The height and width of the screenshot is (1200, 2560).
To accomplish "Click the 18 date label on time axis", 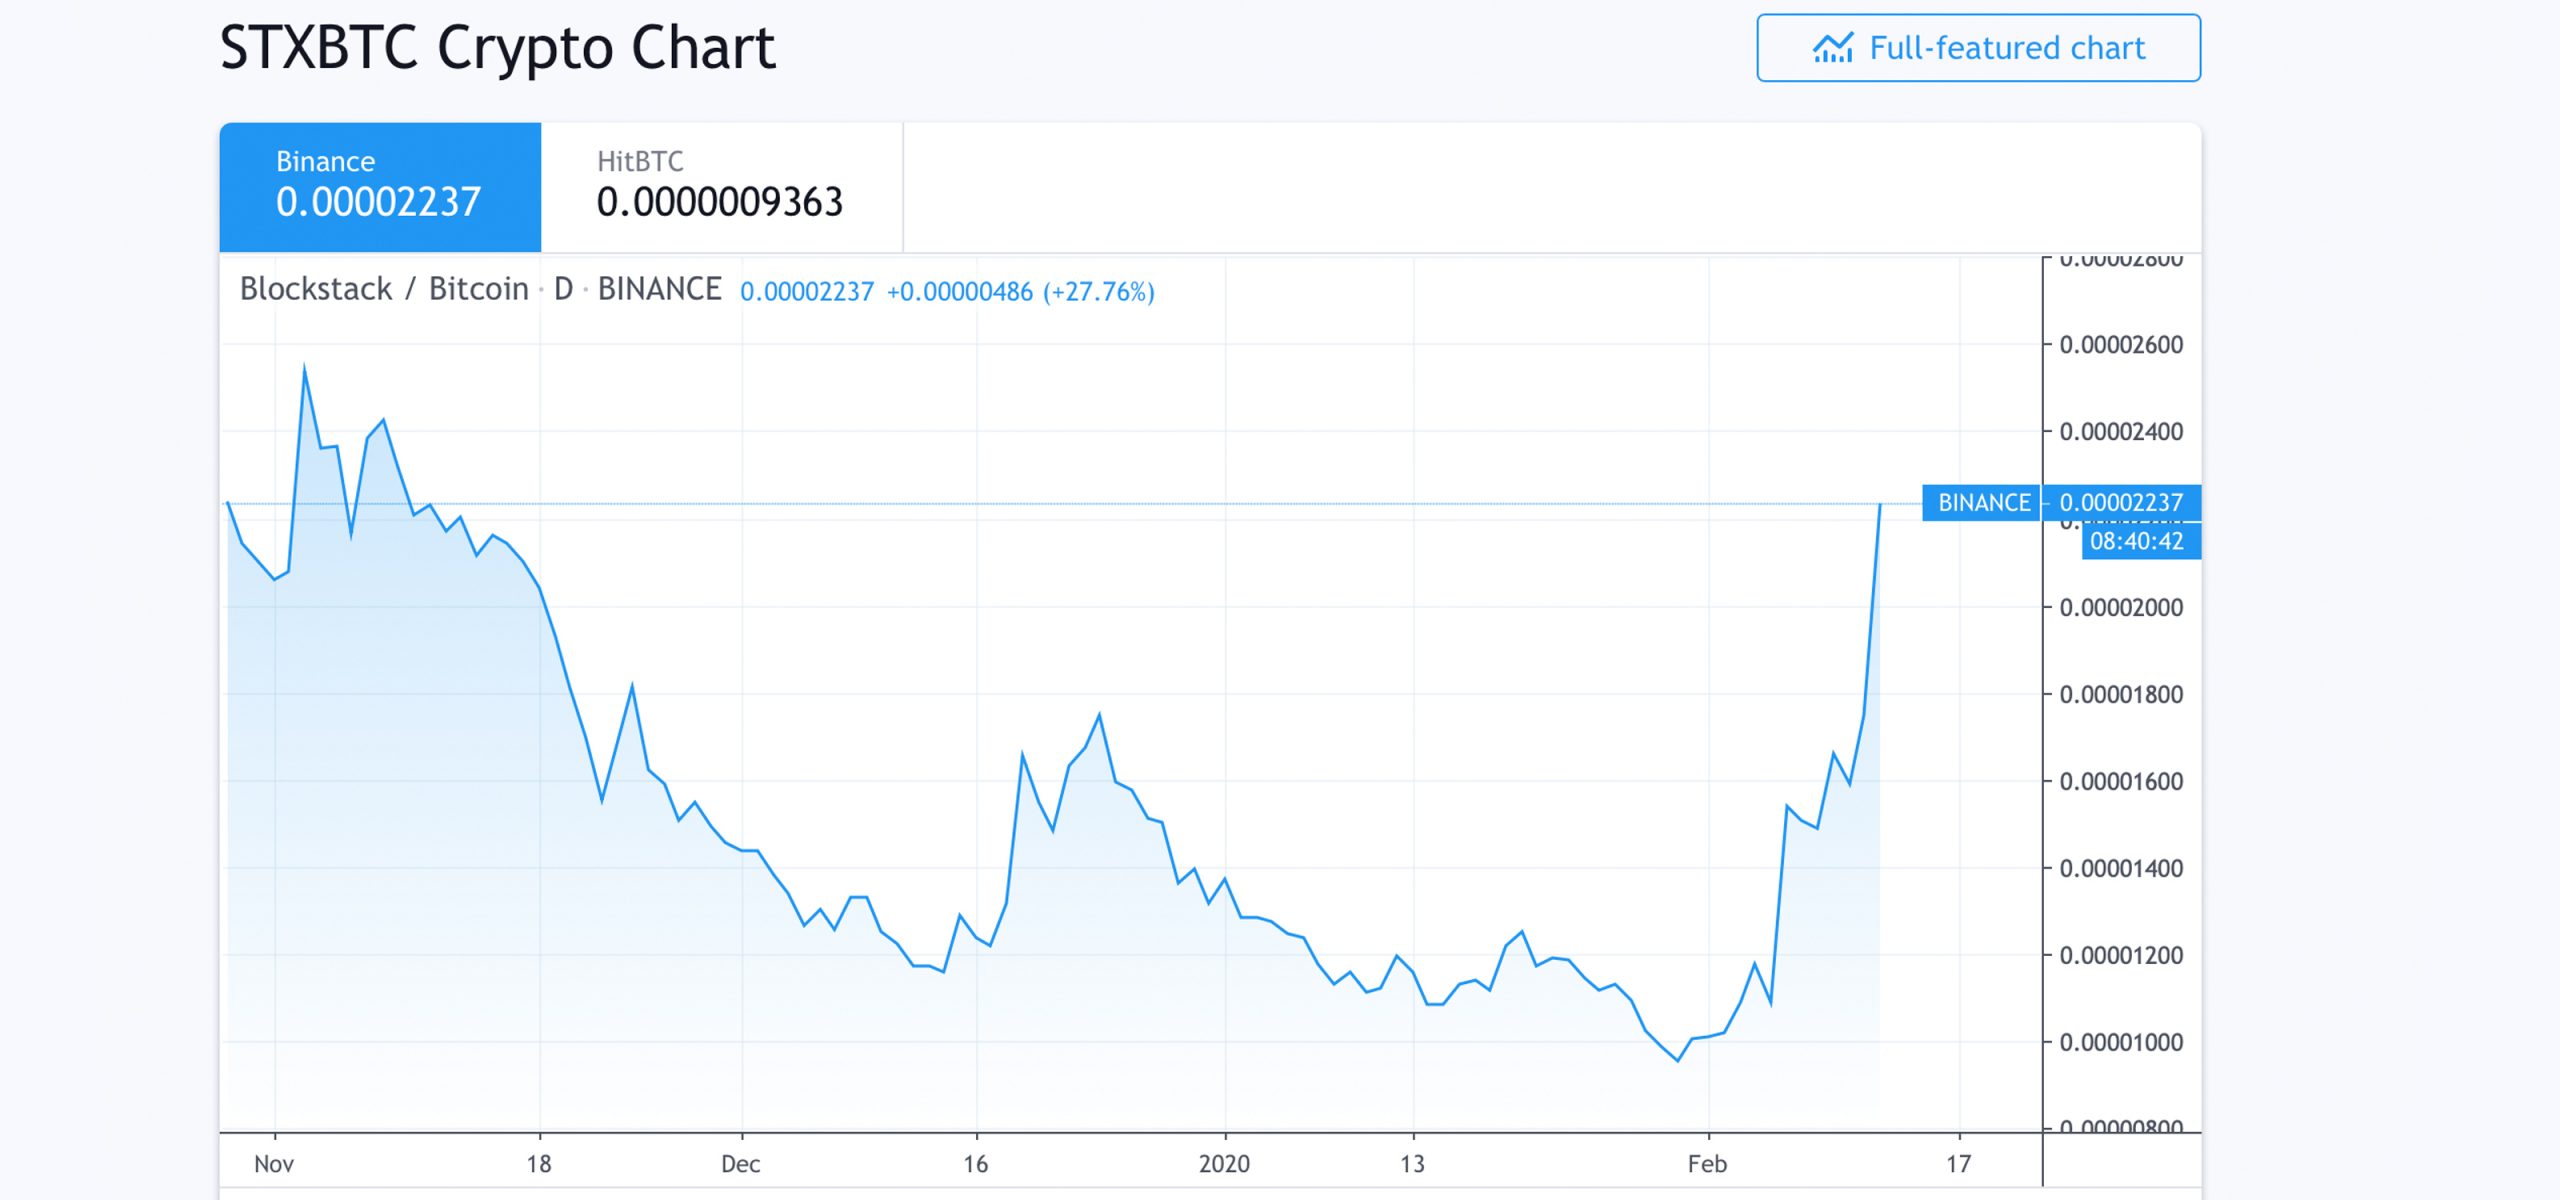I will coord(539,1164).
